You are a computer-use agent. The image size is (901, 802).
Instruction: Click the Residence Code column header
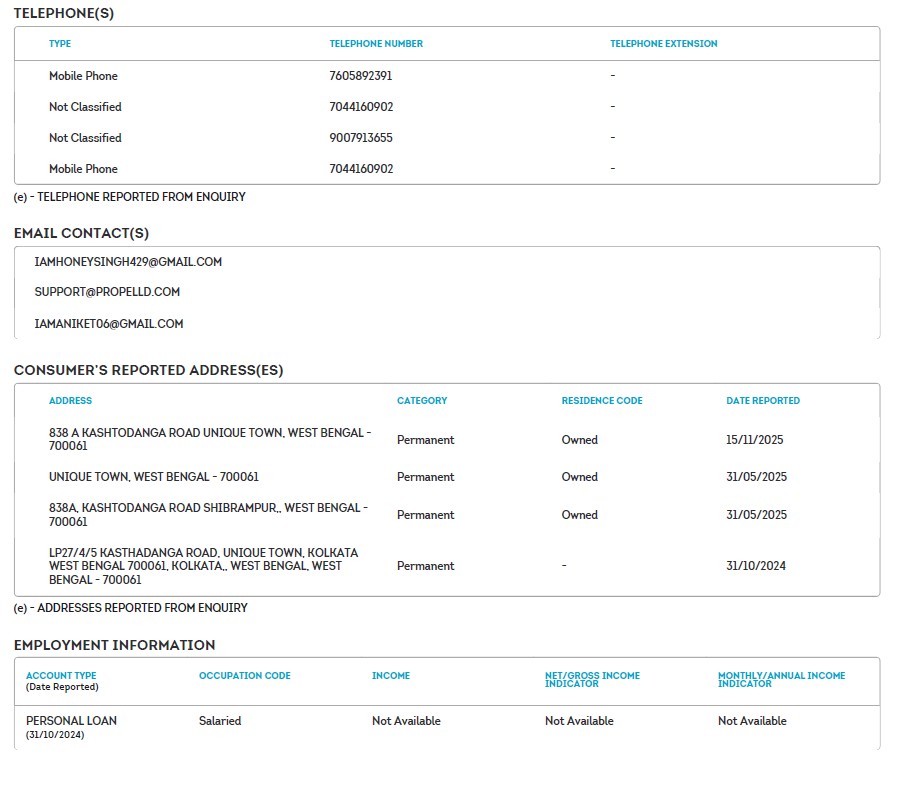click(x=601, y=401)
